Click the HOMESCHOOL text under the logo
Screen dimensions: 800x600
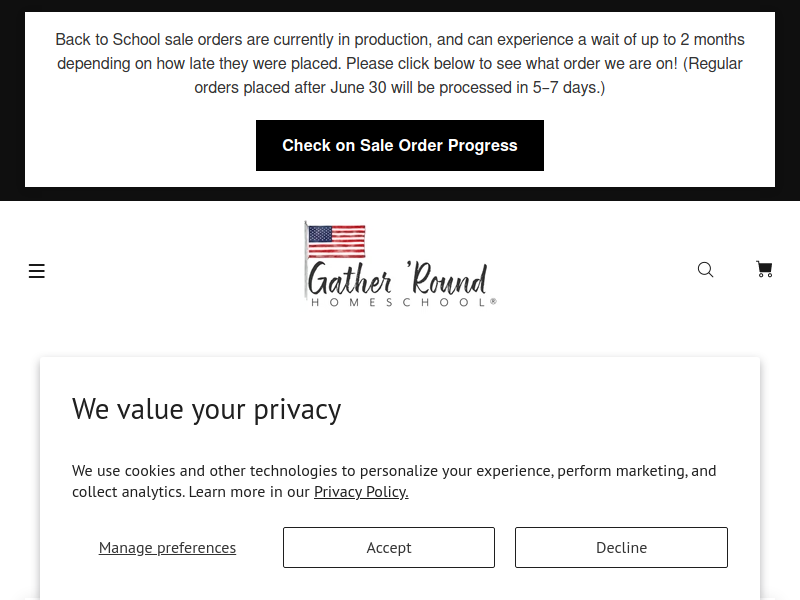[x=404, y=303]
